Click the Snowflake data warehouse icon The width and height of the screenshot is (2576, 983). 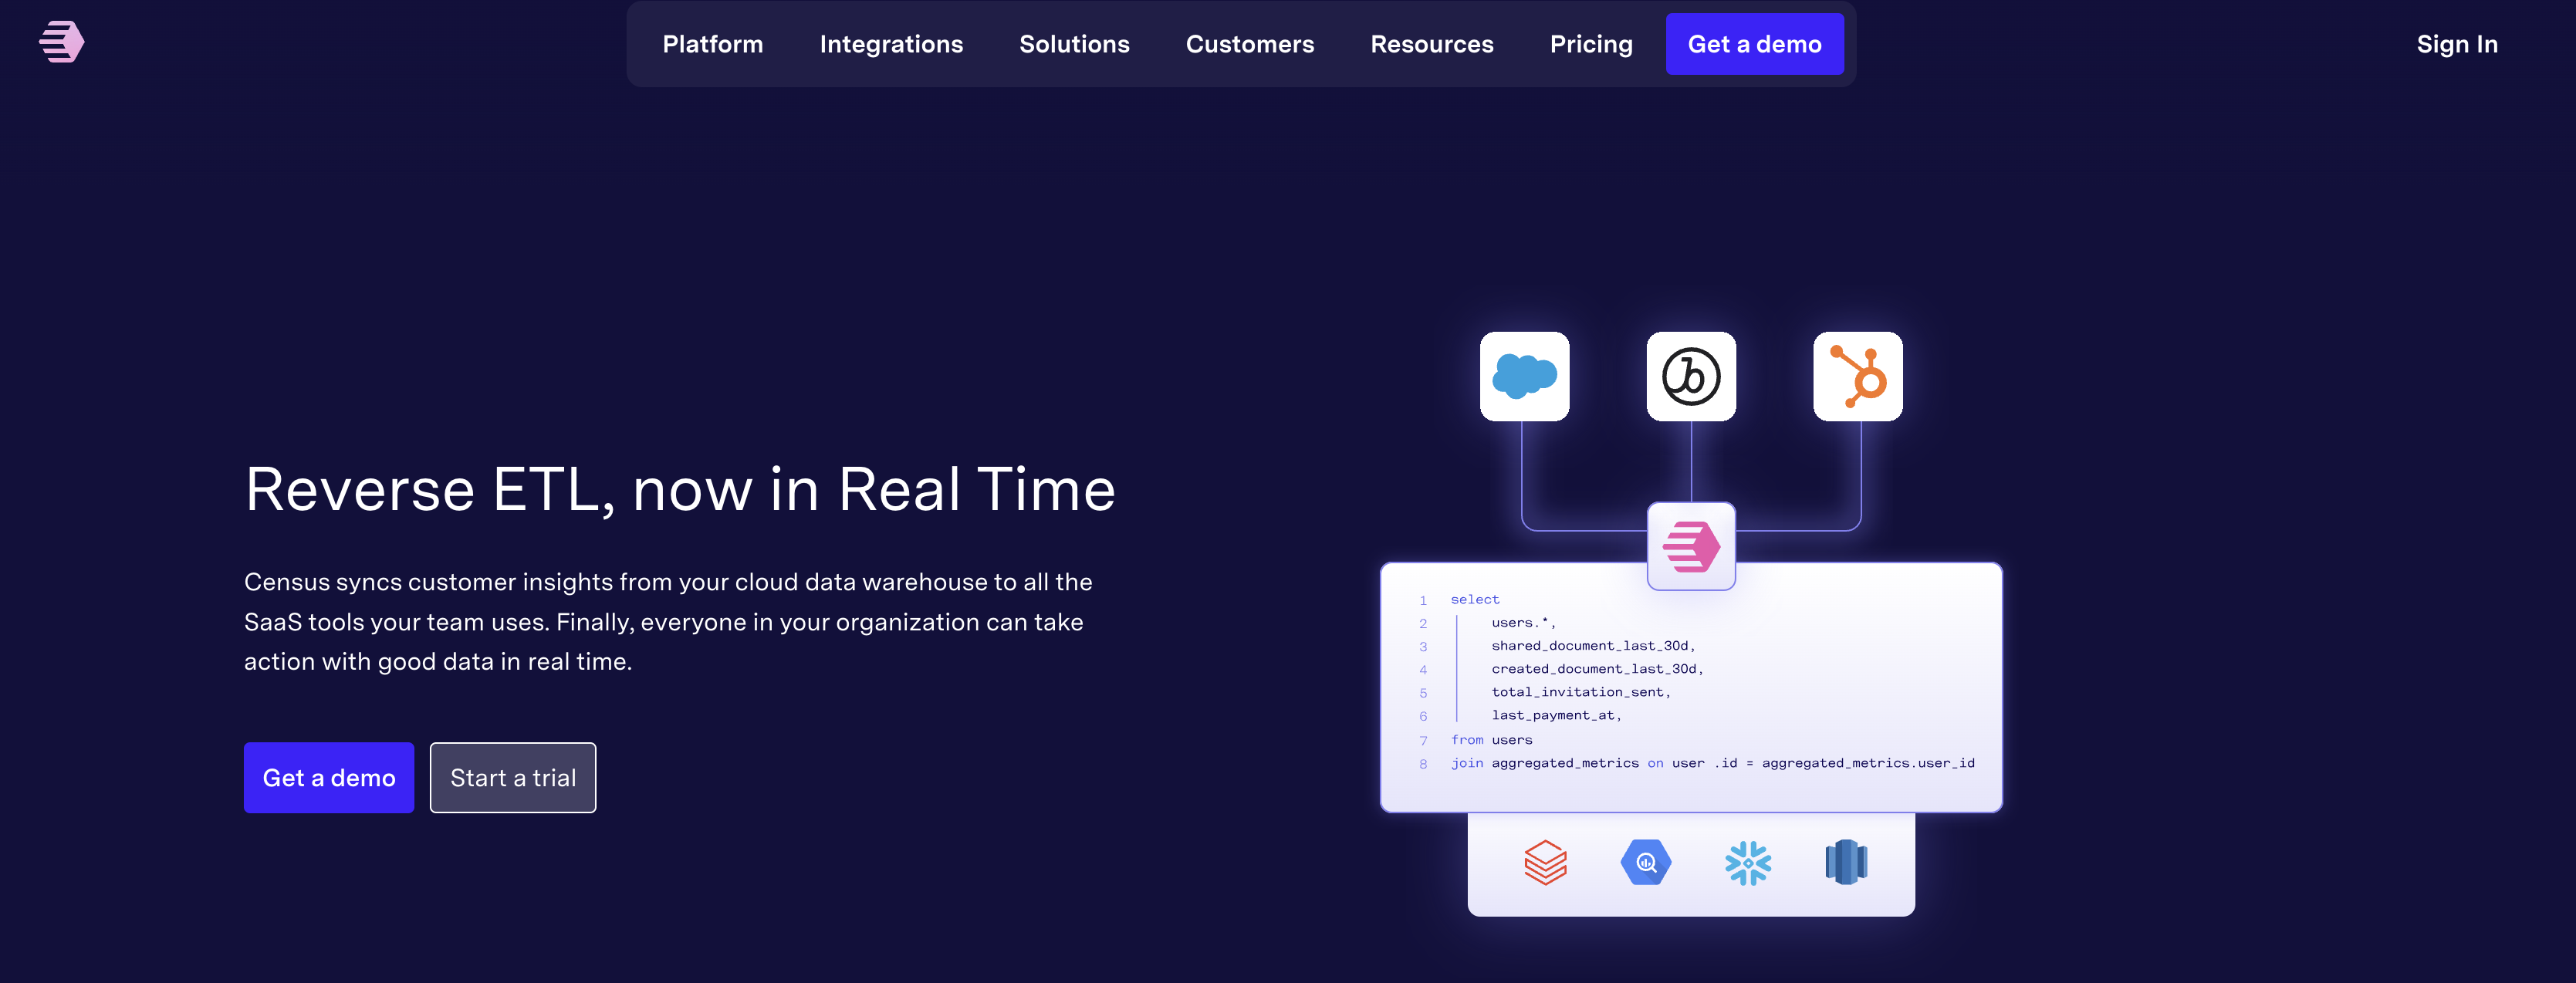click(1746, 861)
